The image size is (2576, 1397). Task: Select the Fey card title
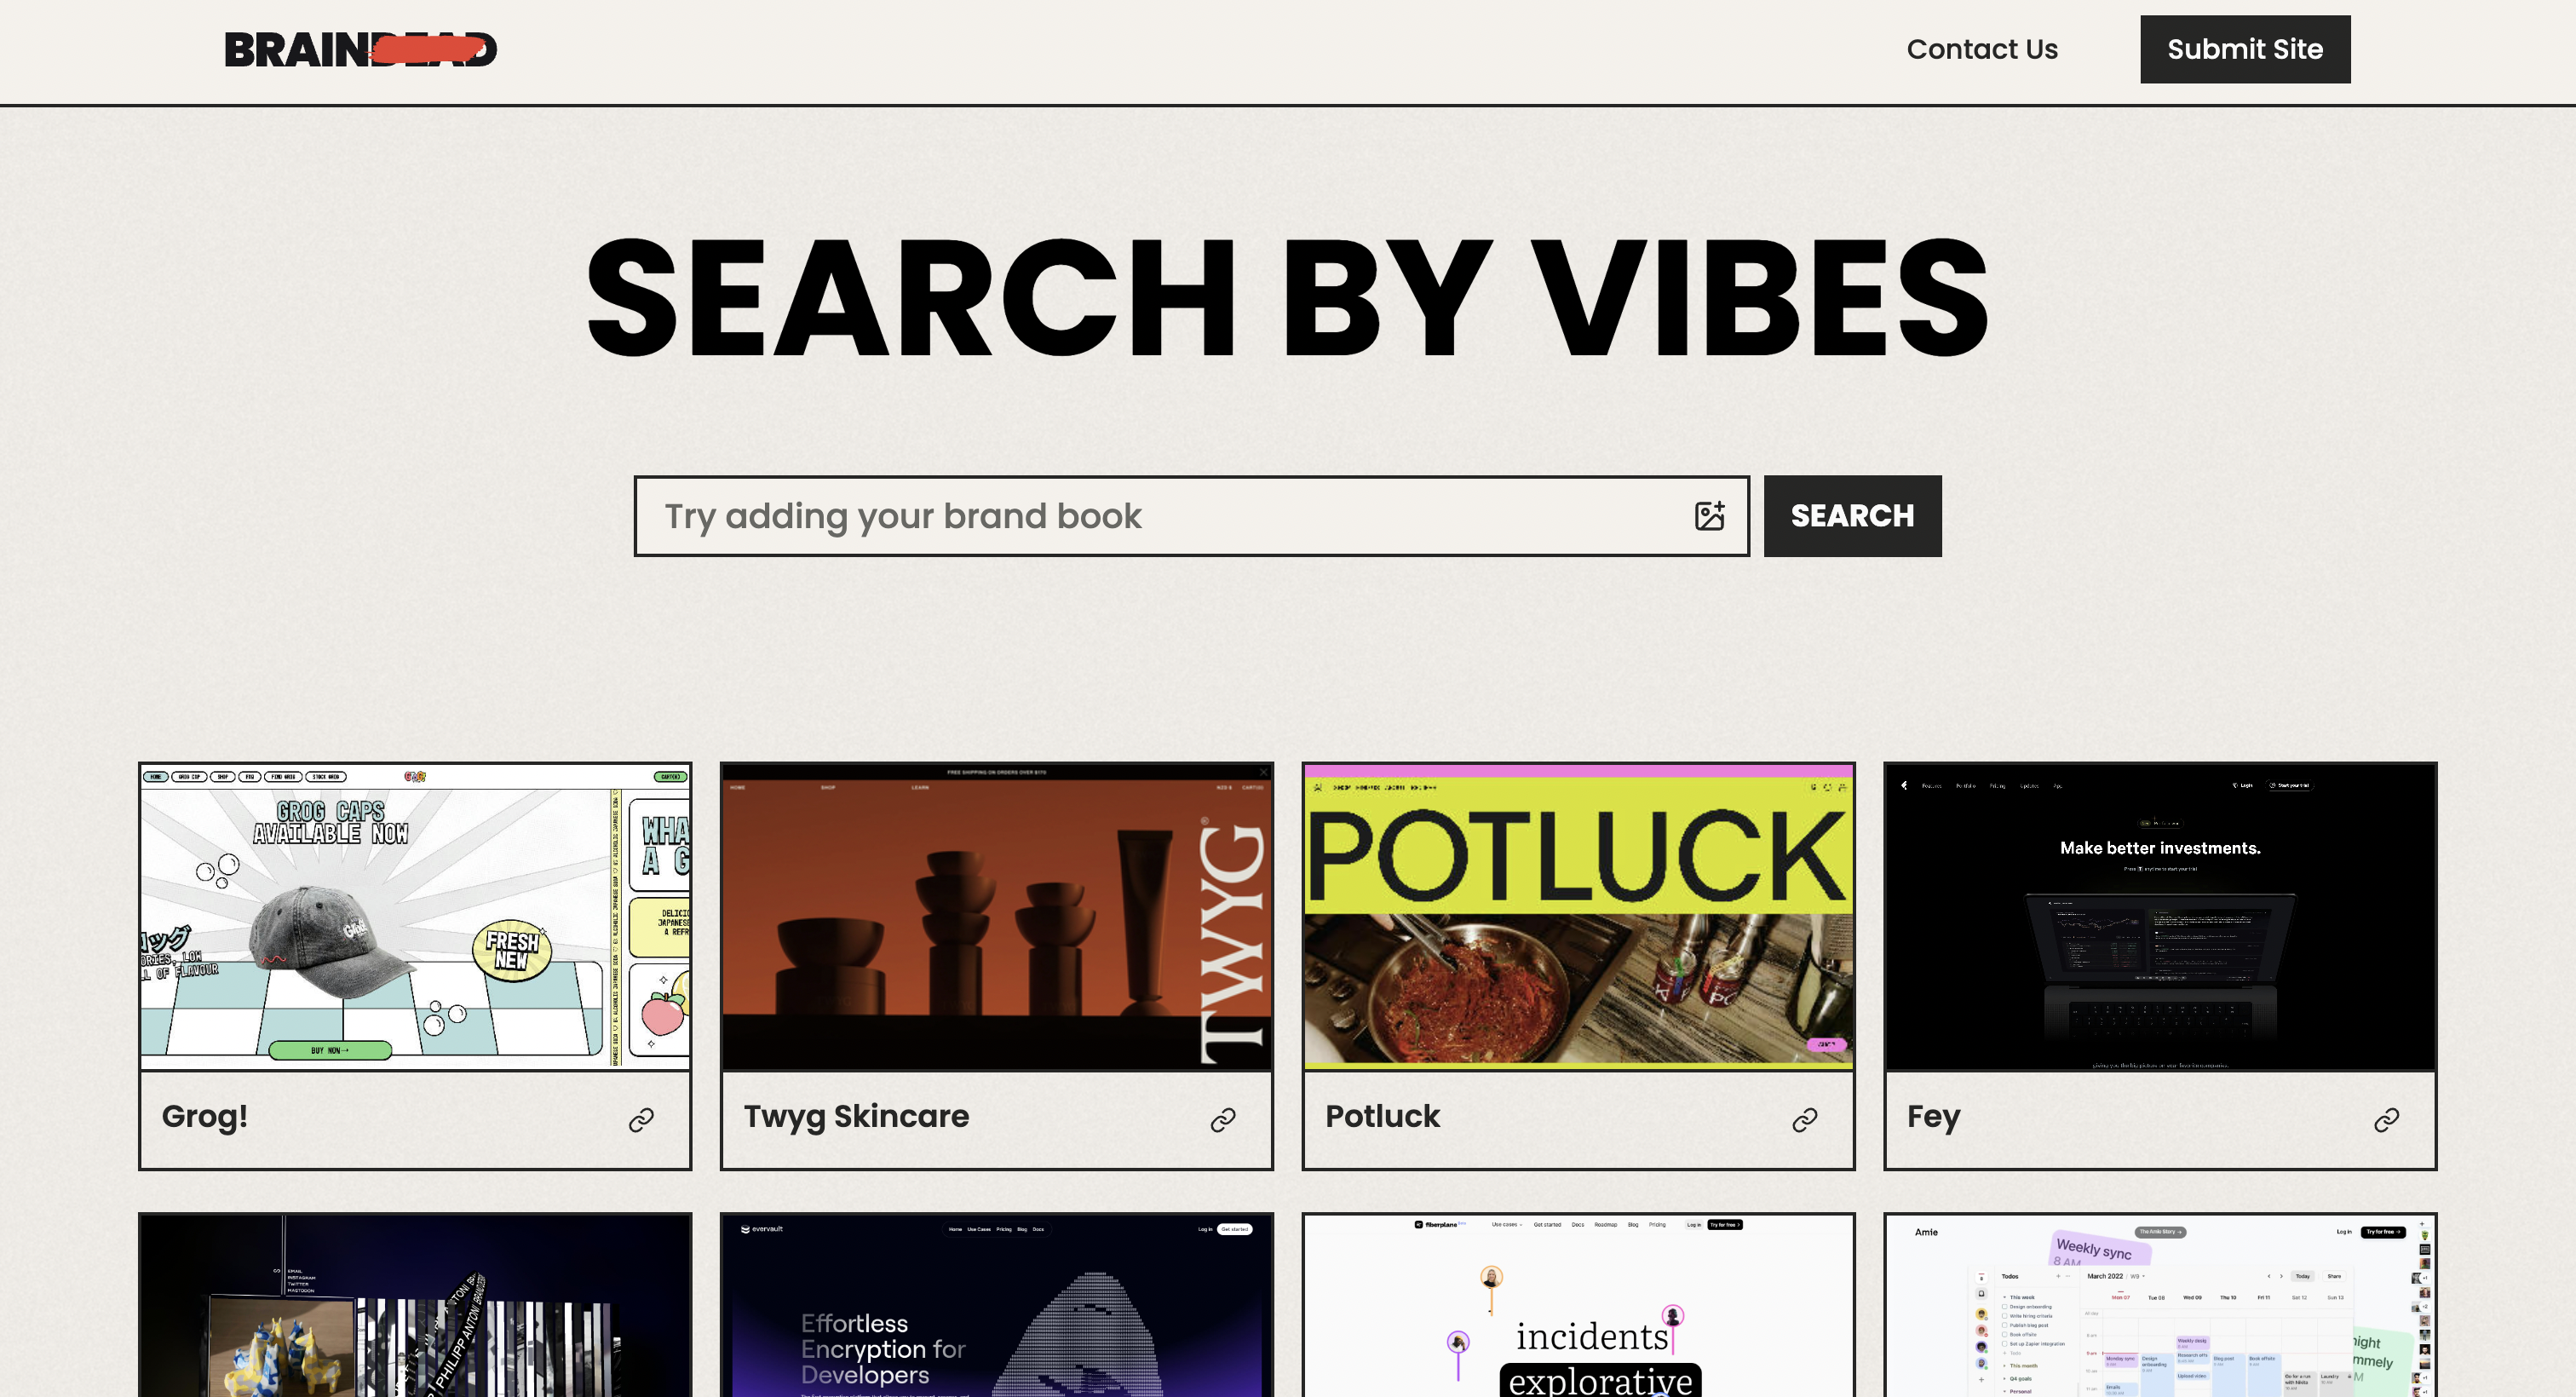coord(1933,1116)
